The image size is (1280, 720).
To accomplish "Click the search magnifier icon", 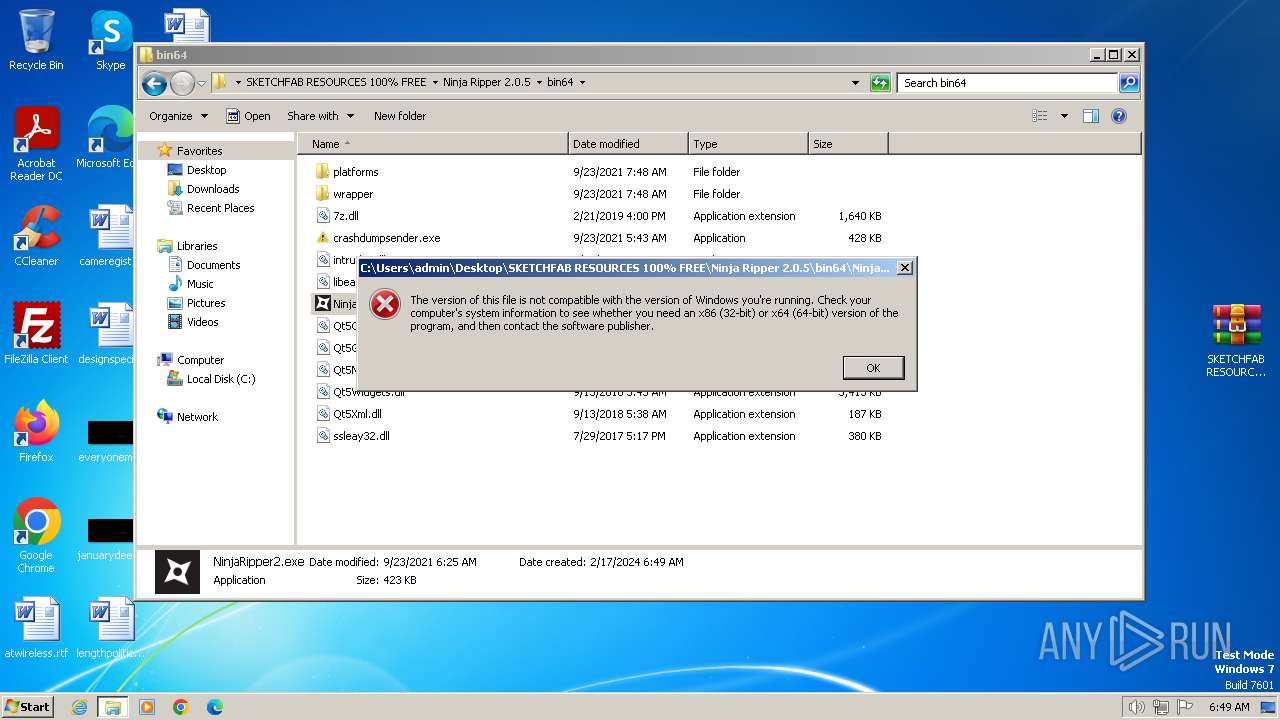I will 1128,83.
